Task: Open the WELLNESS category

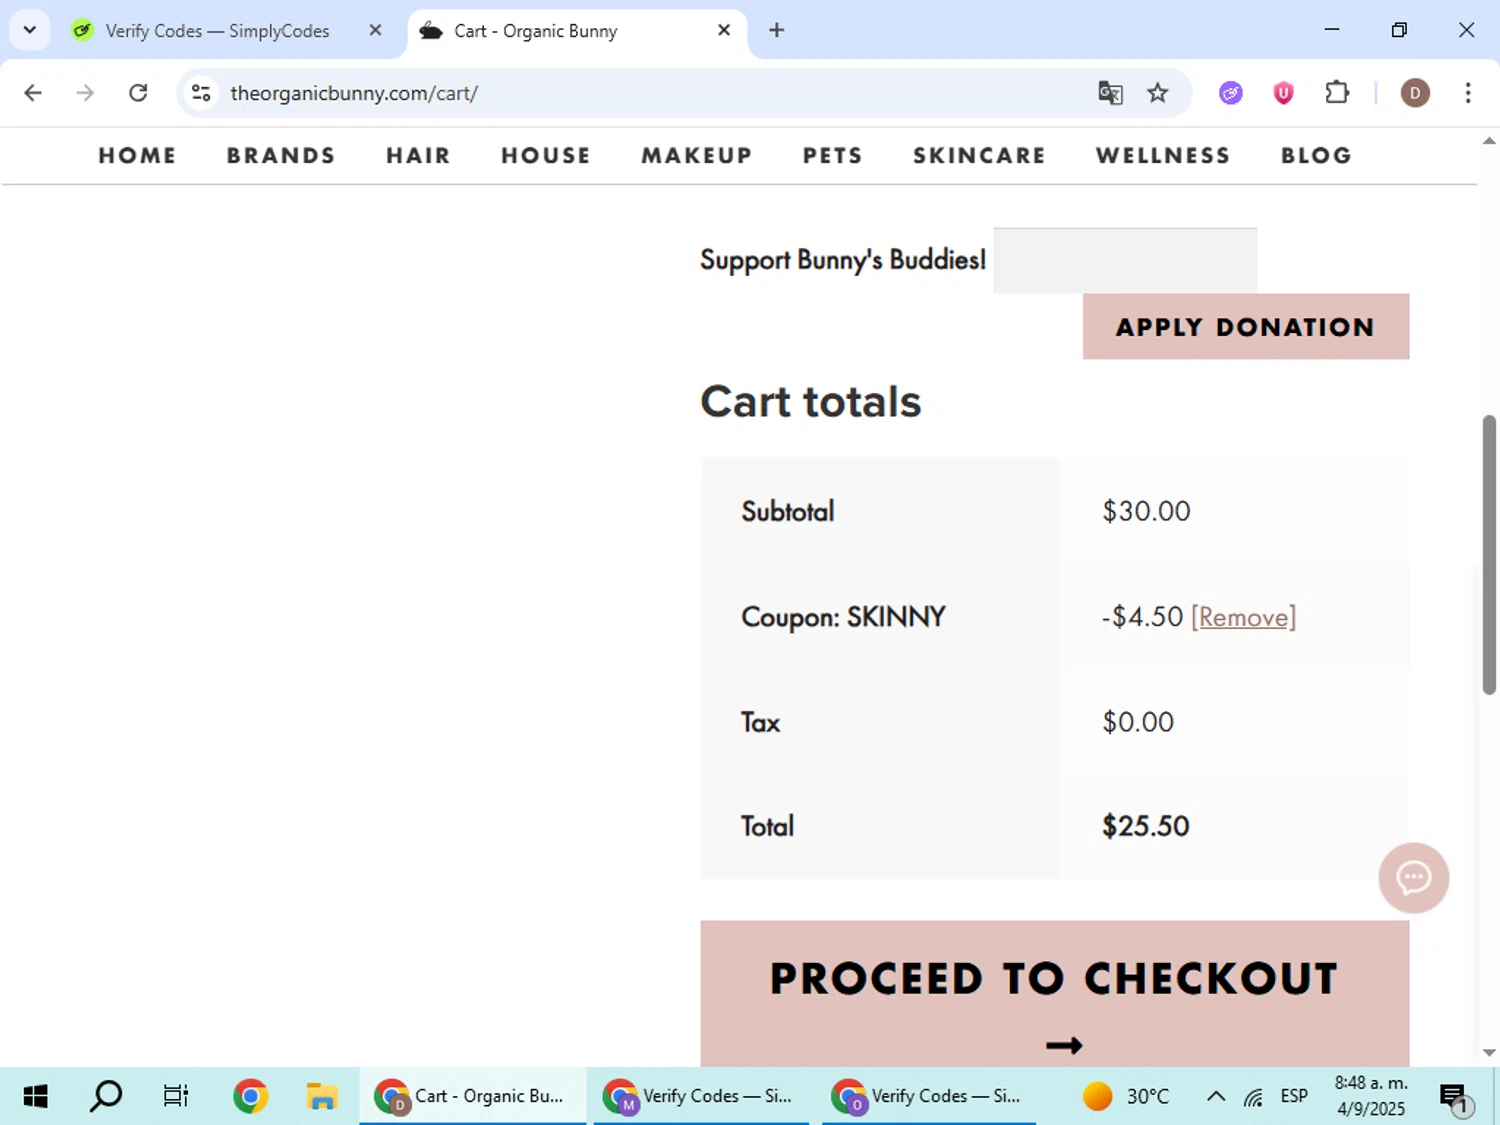Action: click(1162, 155)
